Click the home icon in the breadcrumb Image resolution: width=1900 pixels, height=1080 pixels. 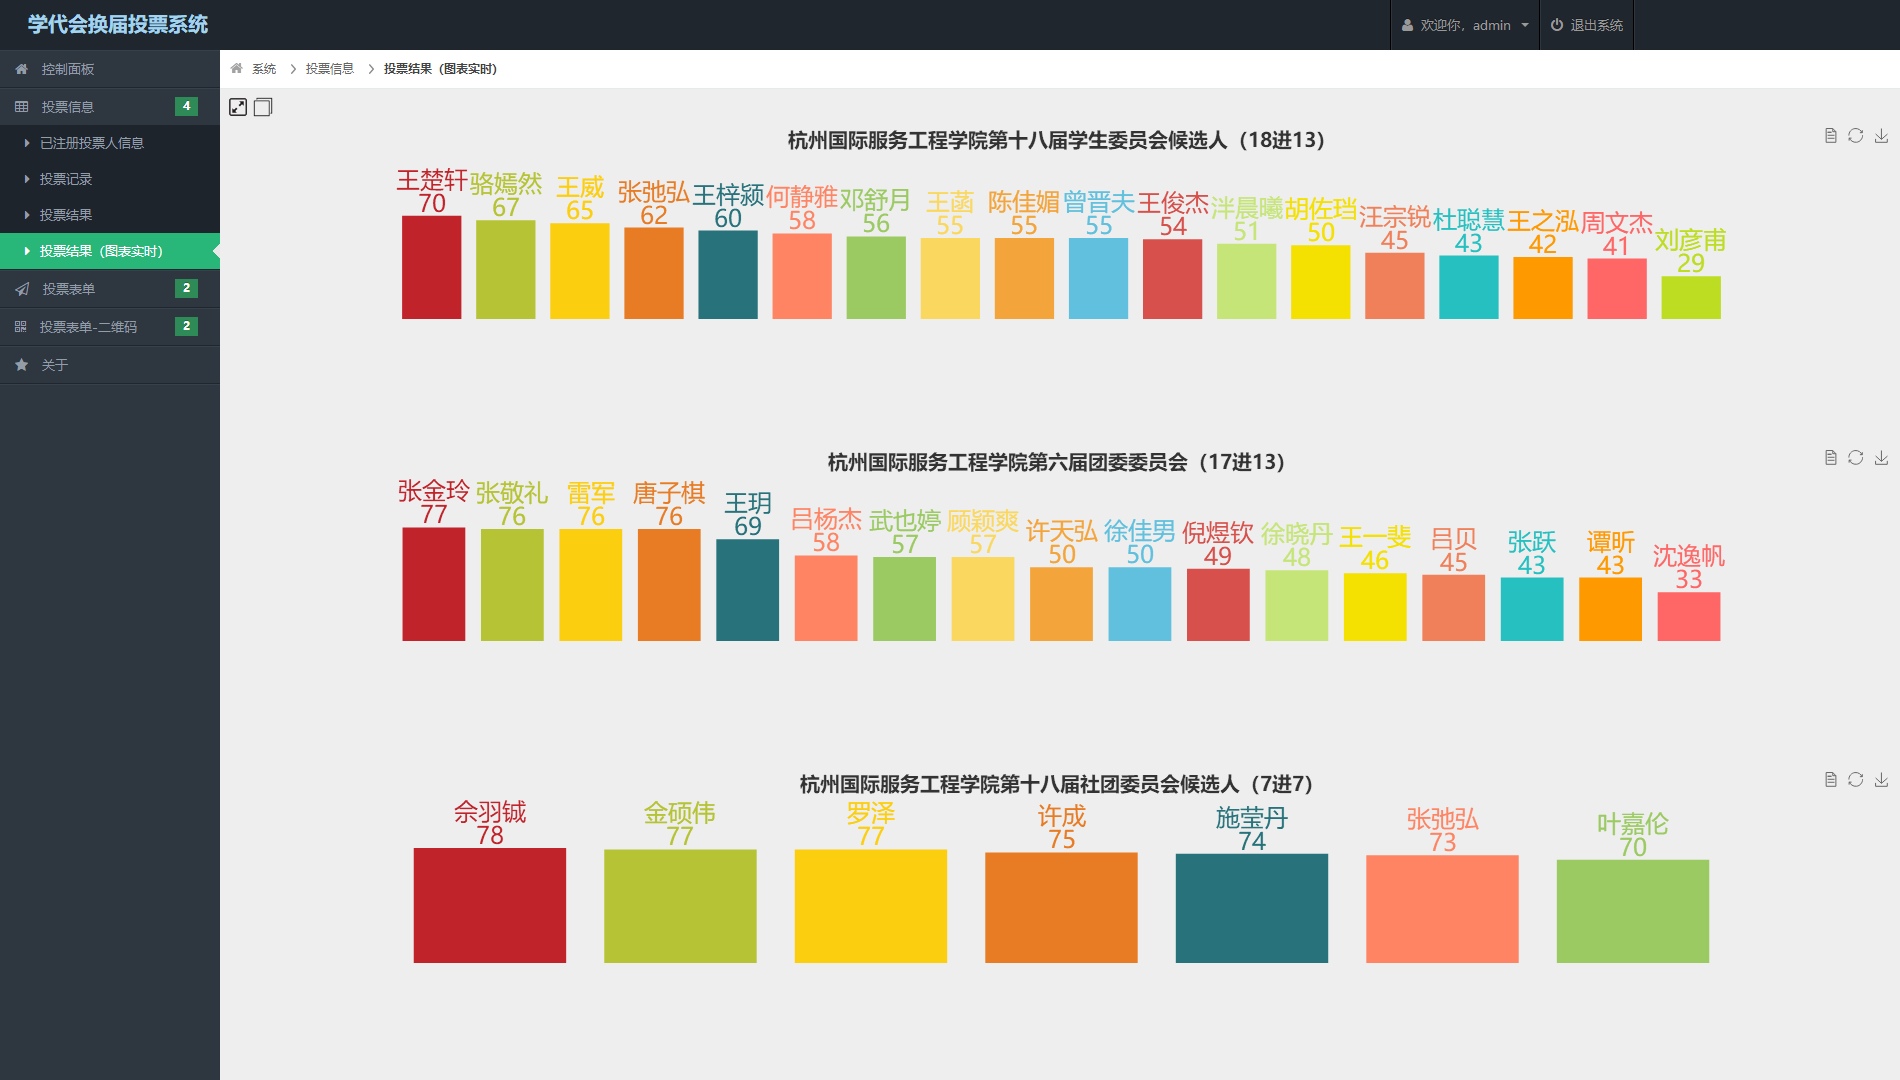coord(237,69)
